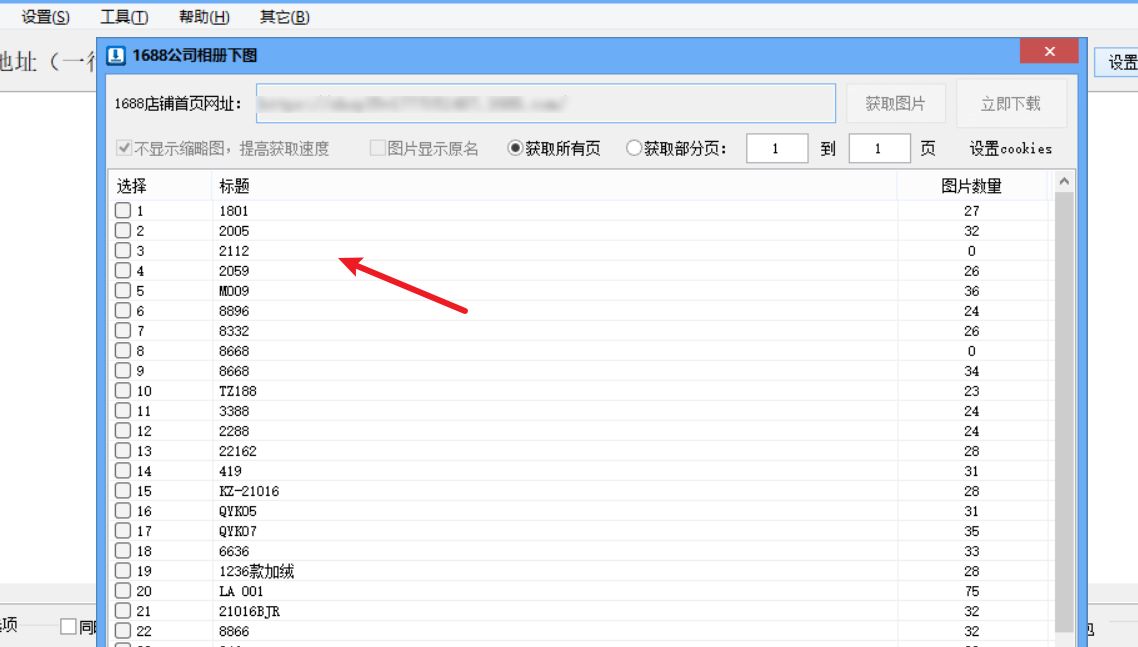The width and height of the screenshot is (1138, 647).
Task: Click image count 36 for M009
Action: click(972, 290)
